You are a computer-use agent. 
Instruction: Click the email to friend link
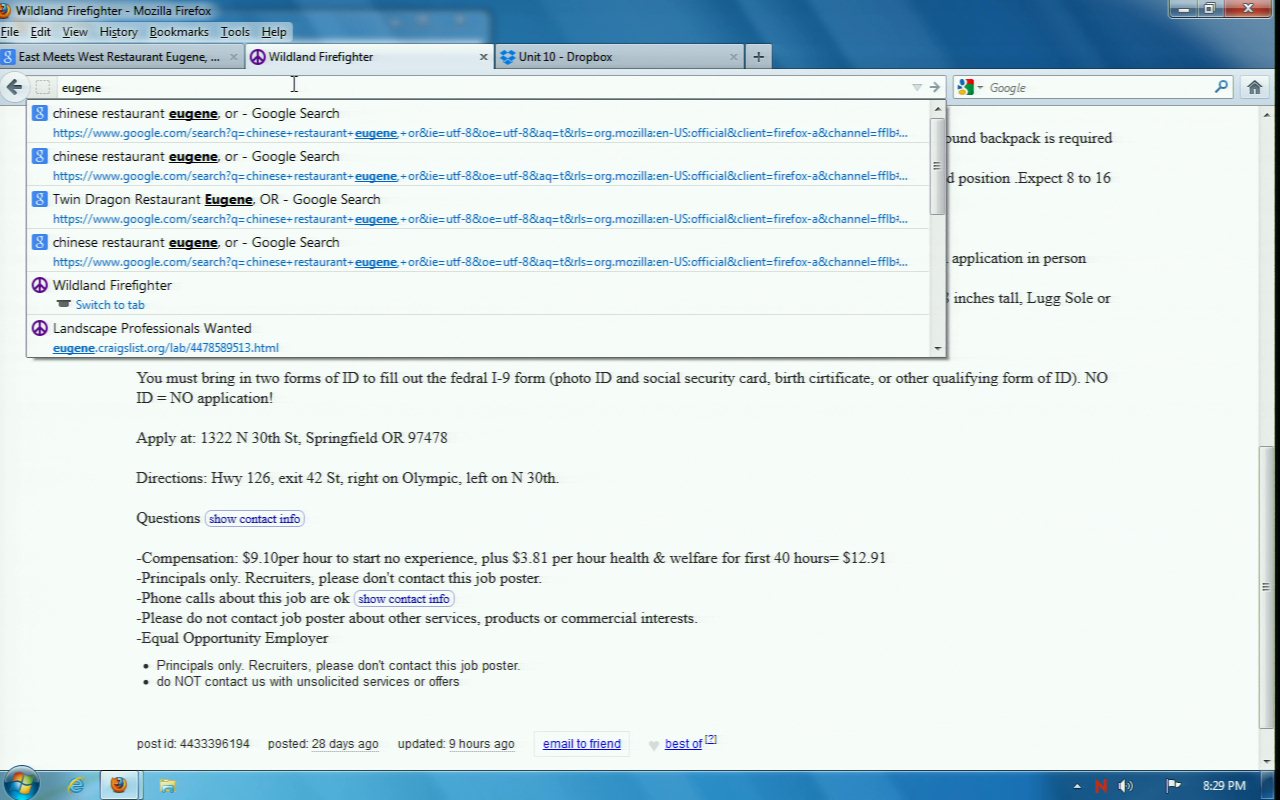click(581, 744)
